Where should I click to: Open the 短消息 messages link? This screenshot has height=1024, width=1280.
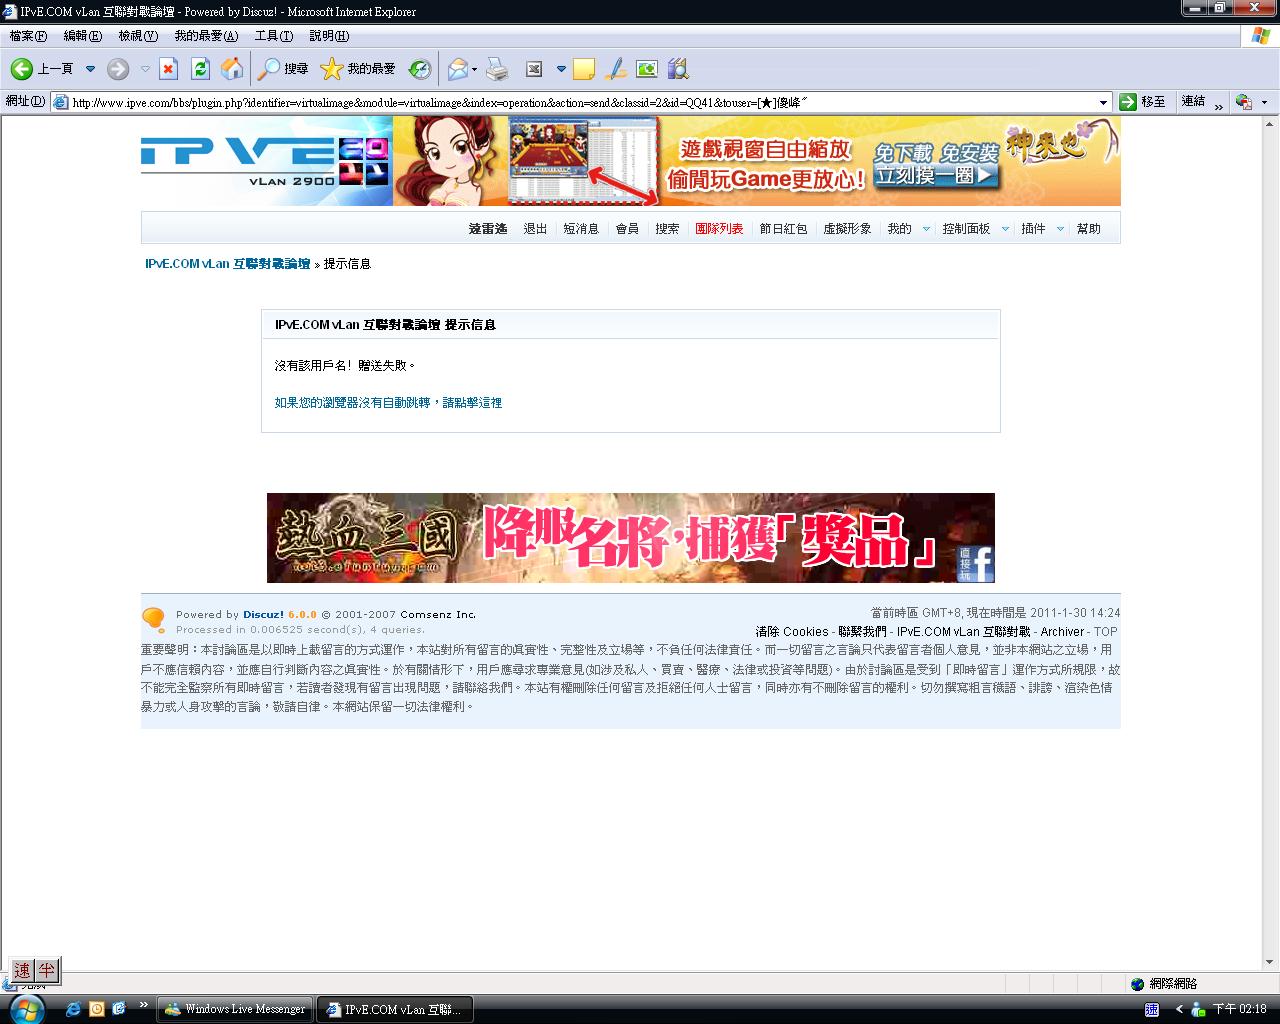tap(581, 229)
